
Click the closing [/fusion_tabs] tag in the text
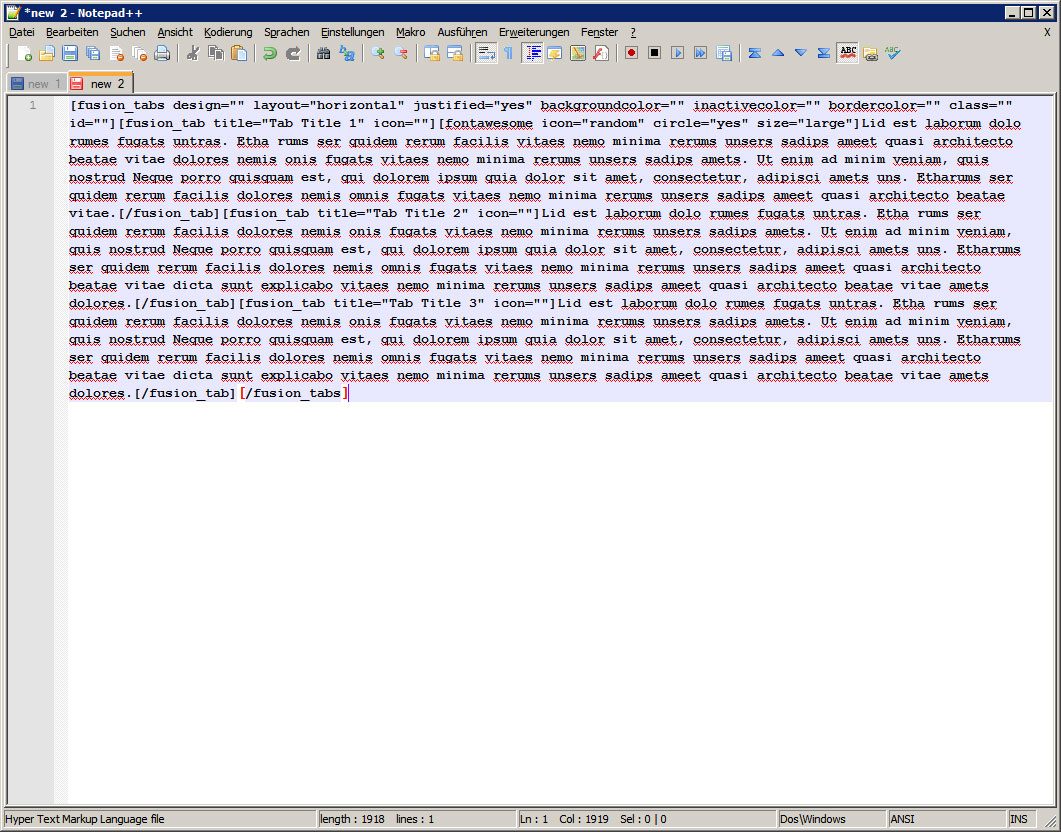[x=294, y=393]
